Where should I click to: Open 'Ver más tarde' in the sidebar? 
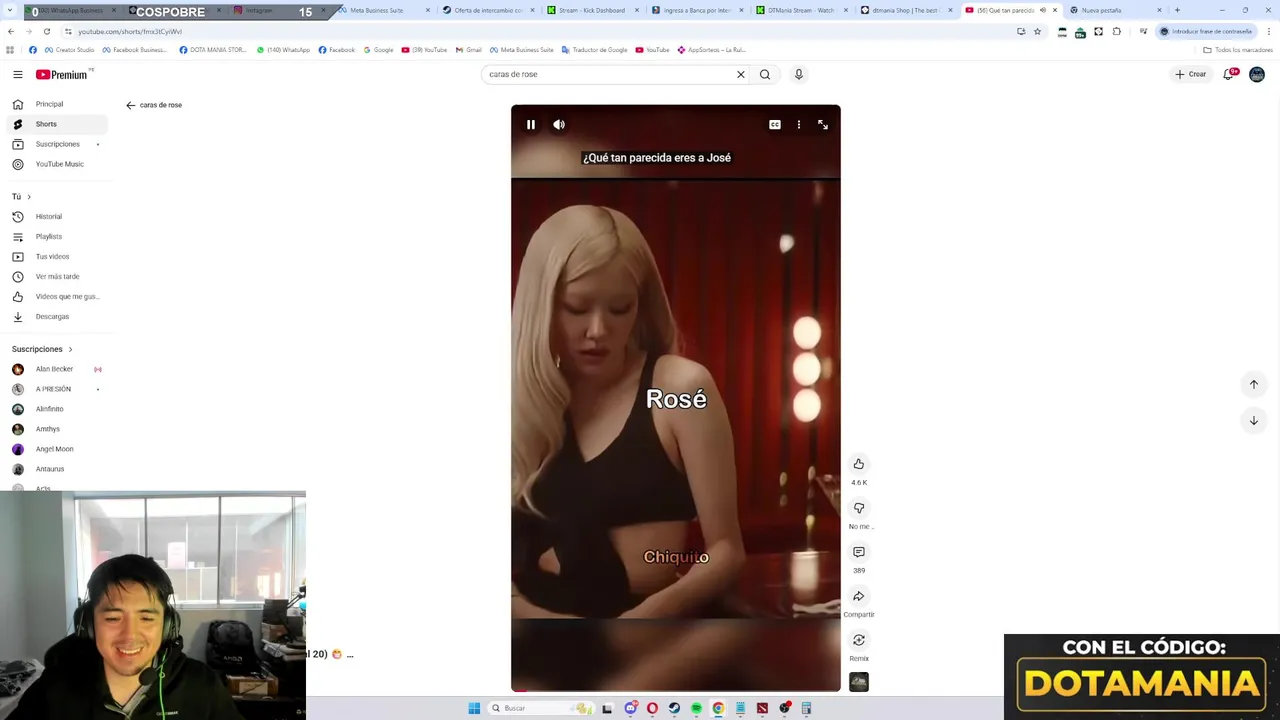pos(56,276)
